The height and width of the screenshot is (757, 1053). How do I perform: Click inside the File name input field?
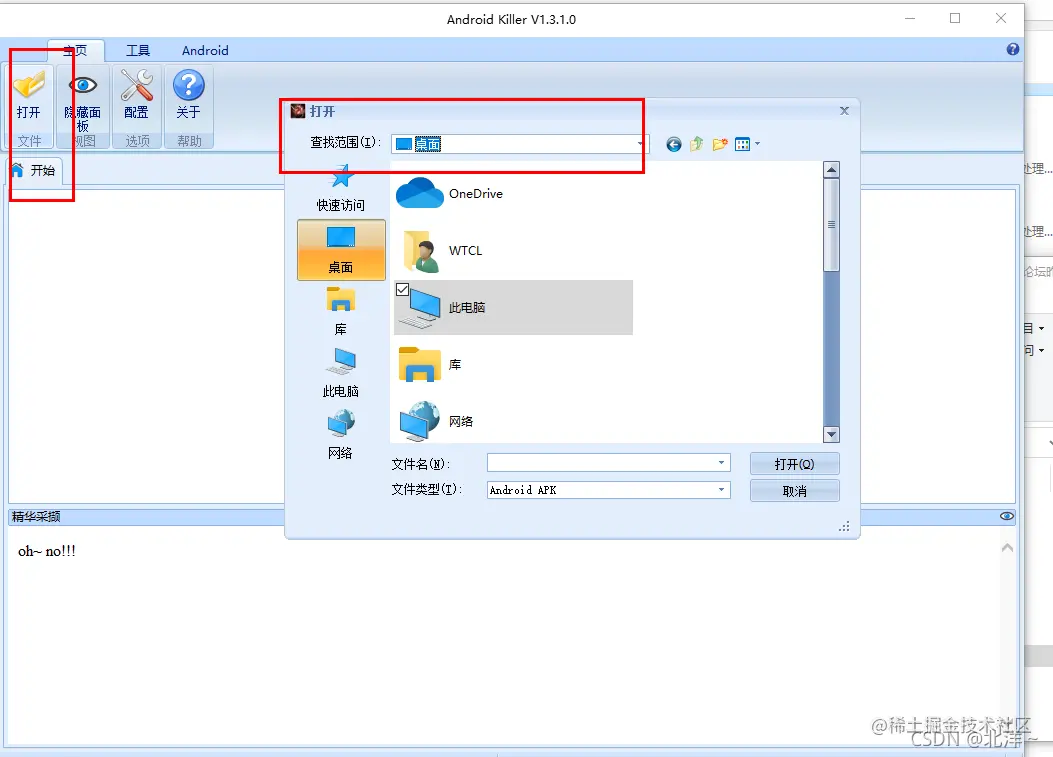[608, 463]
